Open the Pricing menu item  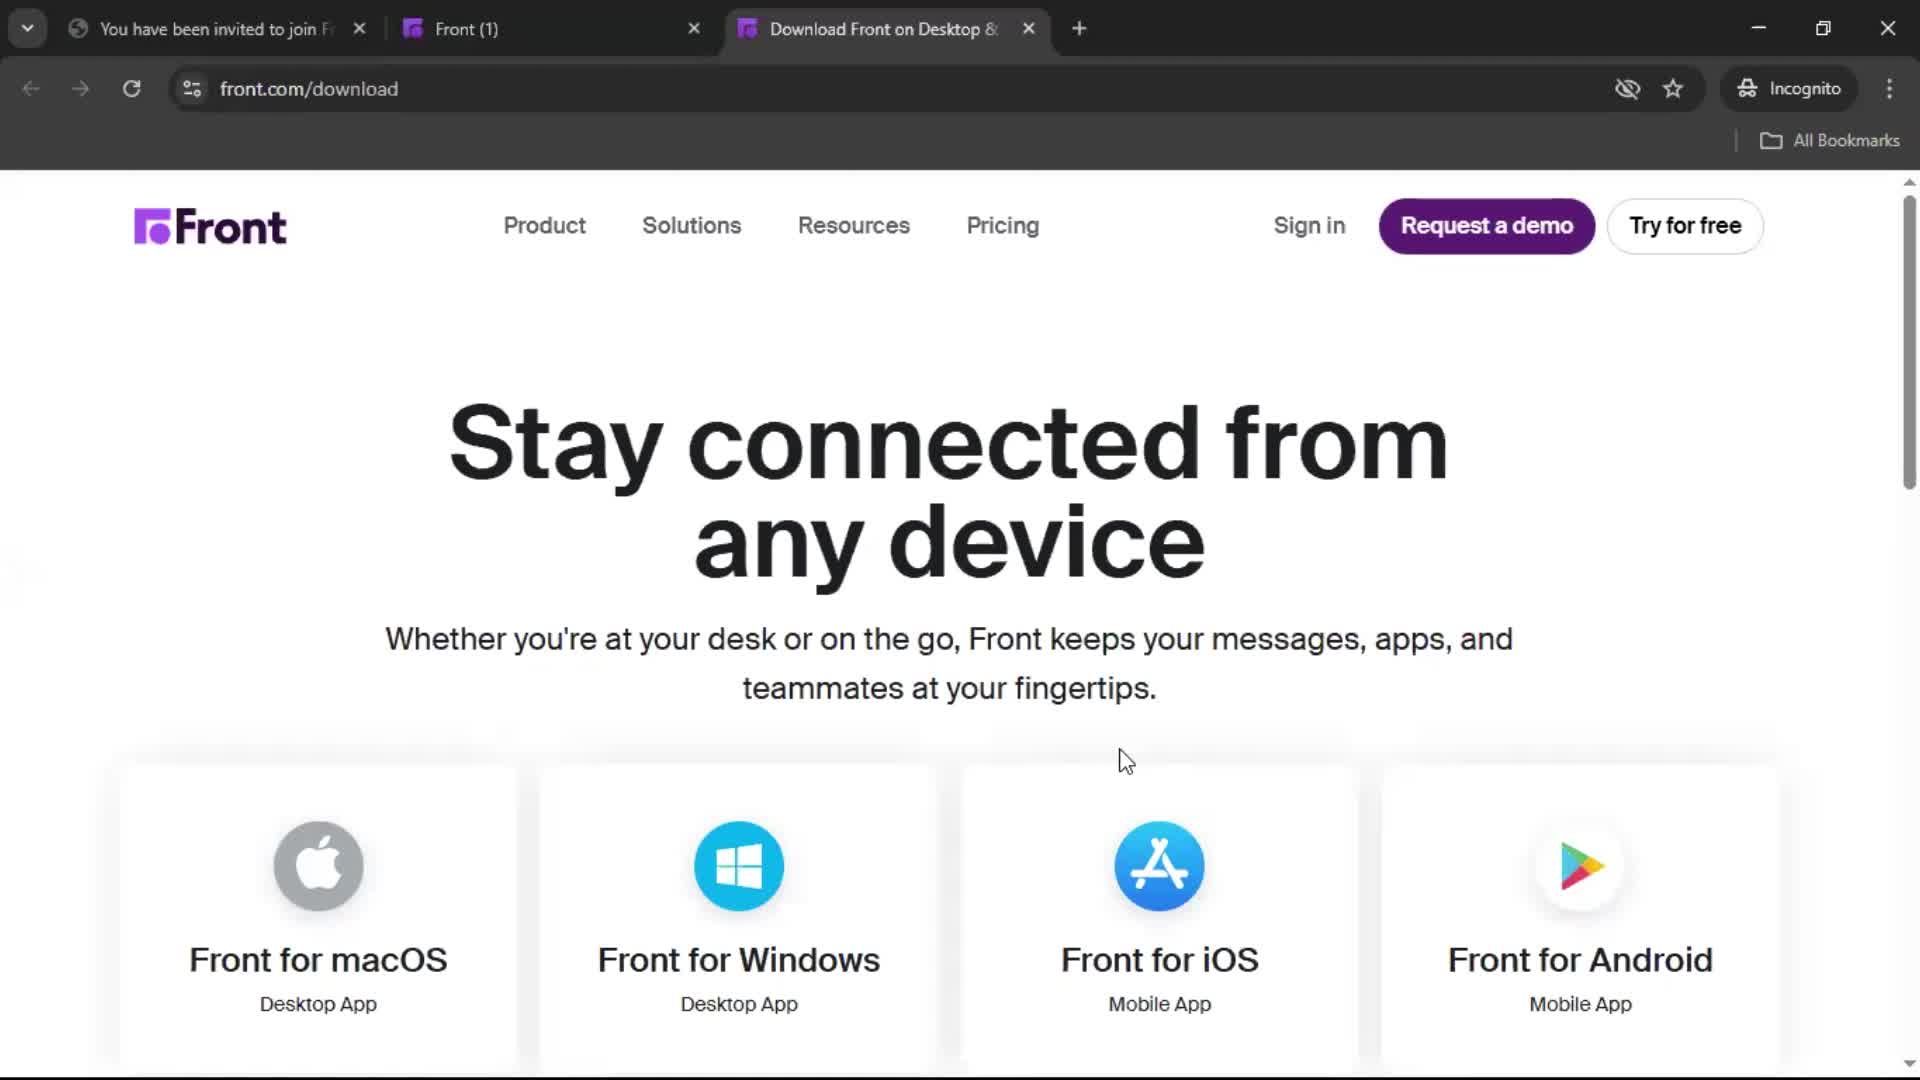(x=1002, y=226)
